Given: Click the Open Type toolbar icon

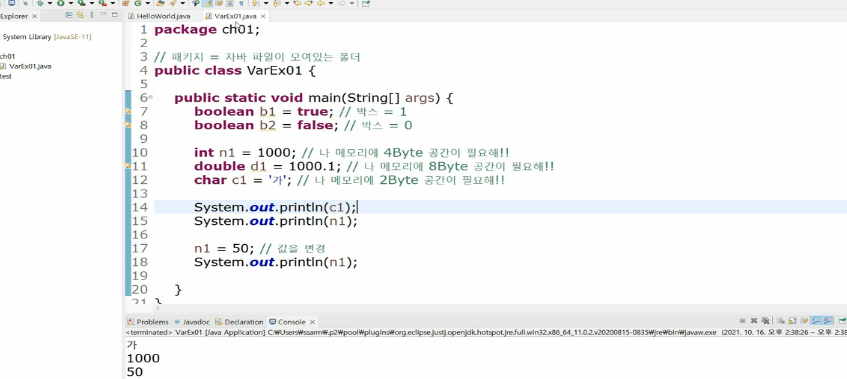Looking at the screenshot, I should click(160, 3).
